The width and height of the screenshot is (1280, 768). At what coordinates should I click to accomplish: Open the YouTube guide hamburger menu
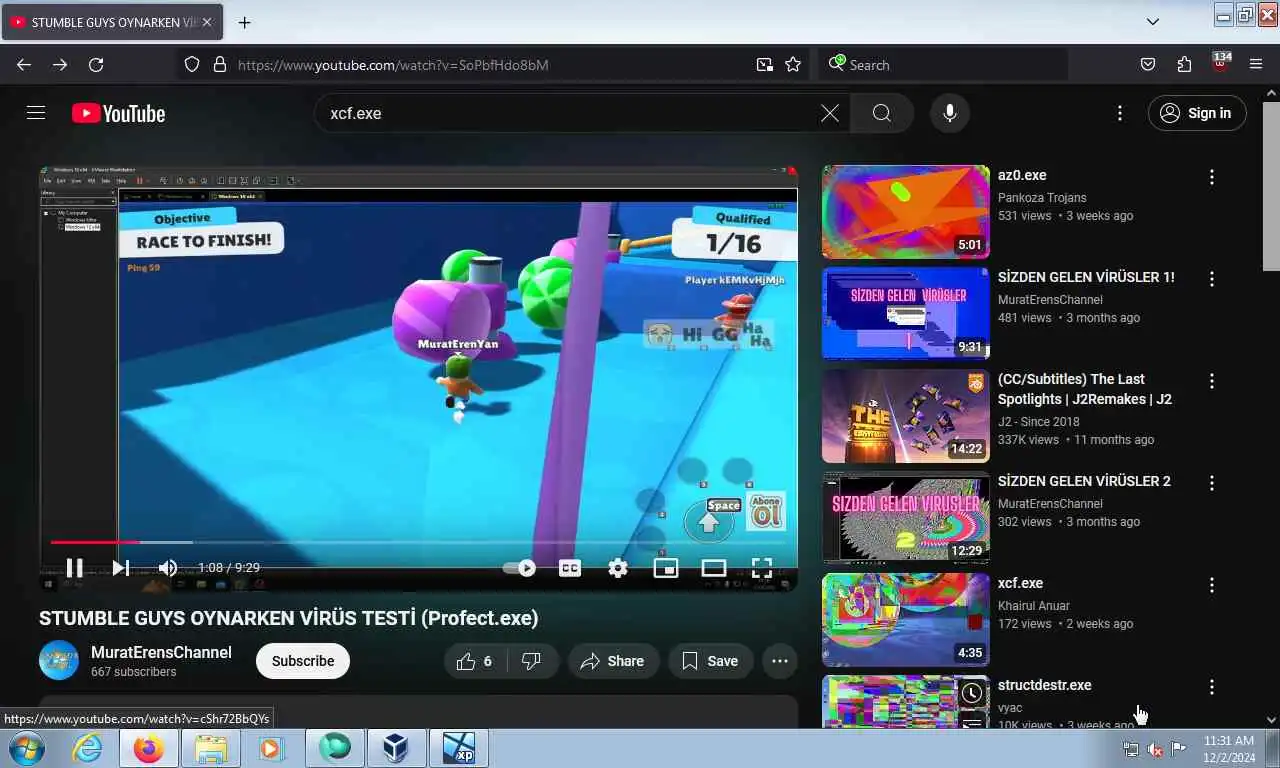click(x=36, y=113)
